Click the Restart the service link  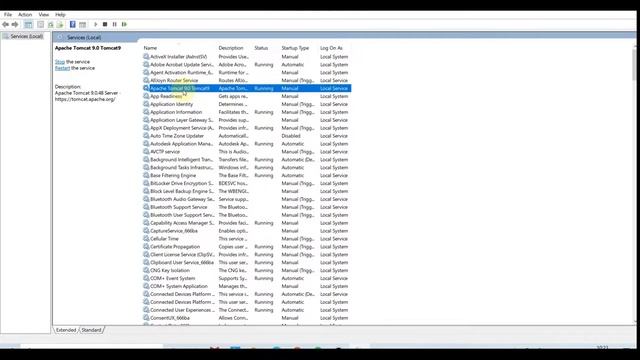[x=62, y=68]
